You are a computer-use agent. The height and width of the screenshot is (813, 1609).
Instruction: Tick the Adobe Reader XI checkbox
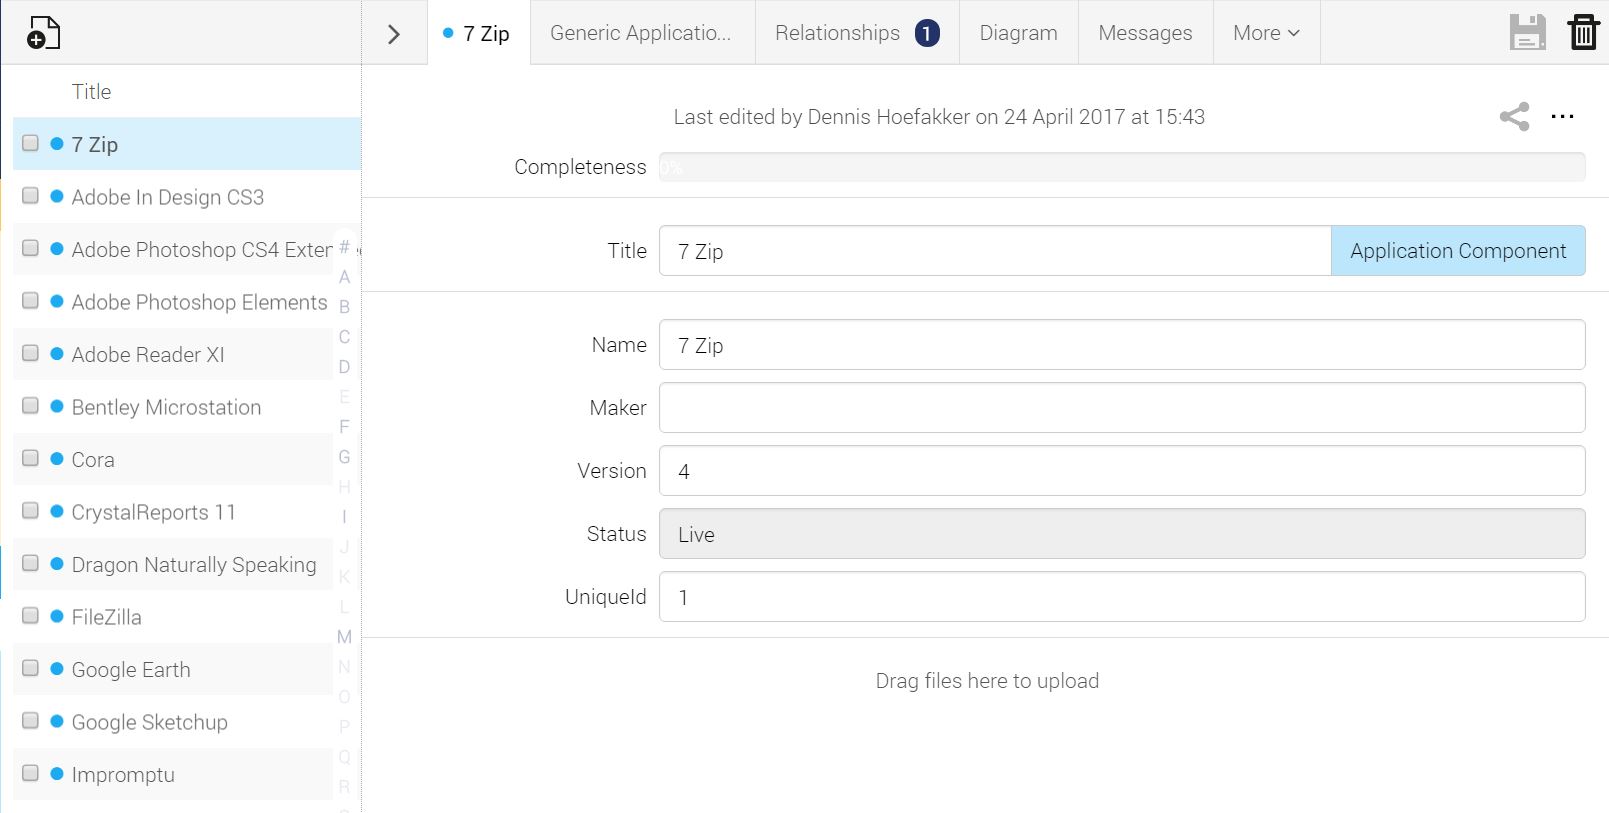(x=31, y=353)
